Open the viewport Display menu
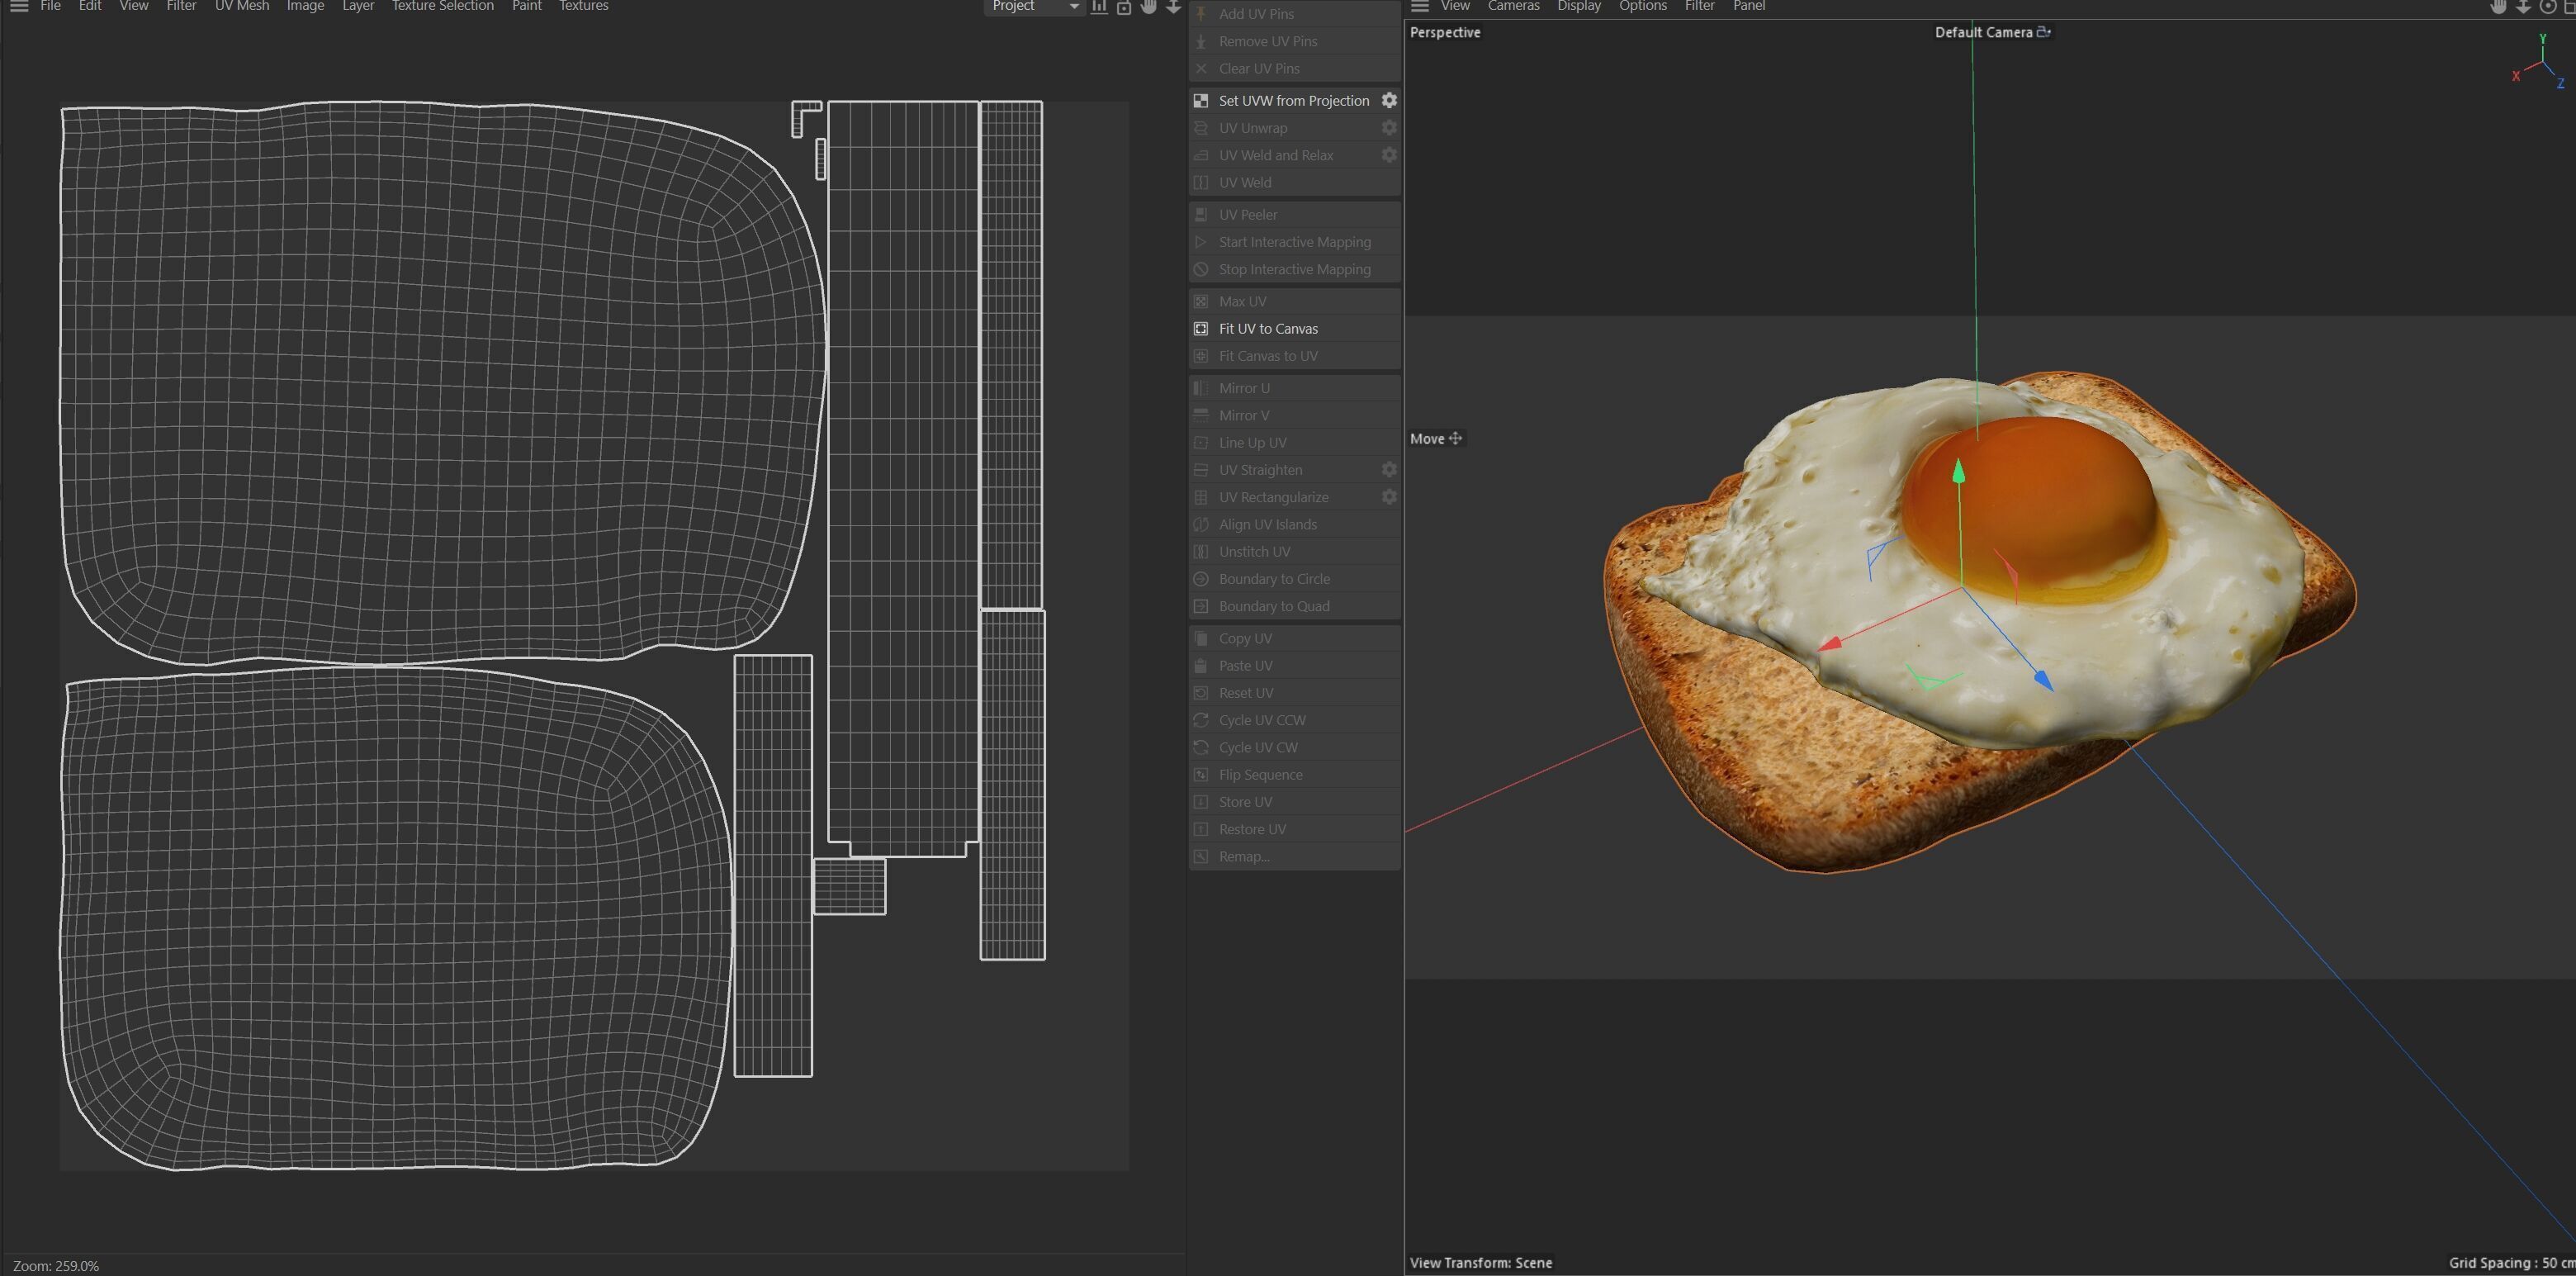This screenshot has width=2576, height=1276. point(1579,6)
